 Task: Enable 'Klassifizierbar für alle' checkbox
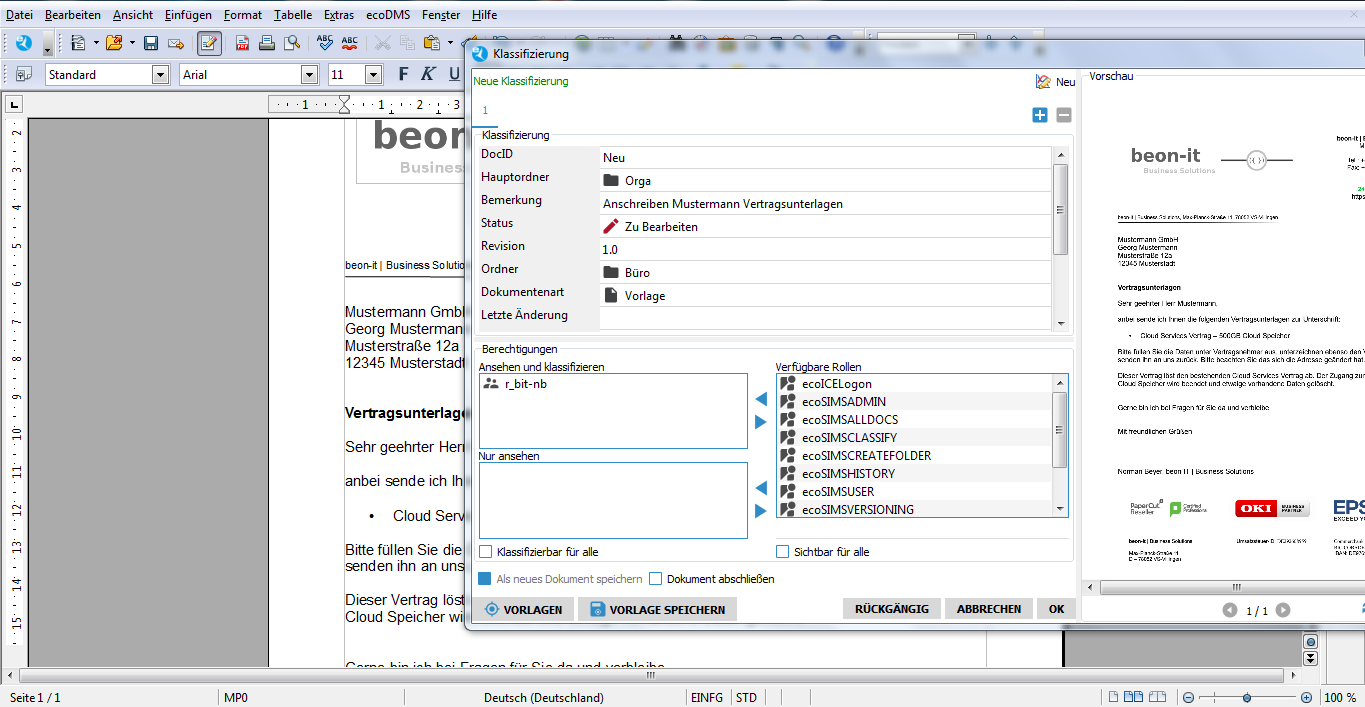pyautogui.click(x=486, y=552)
